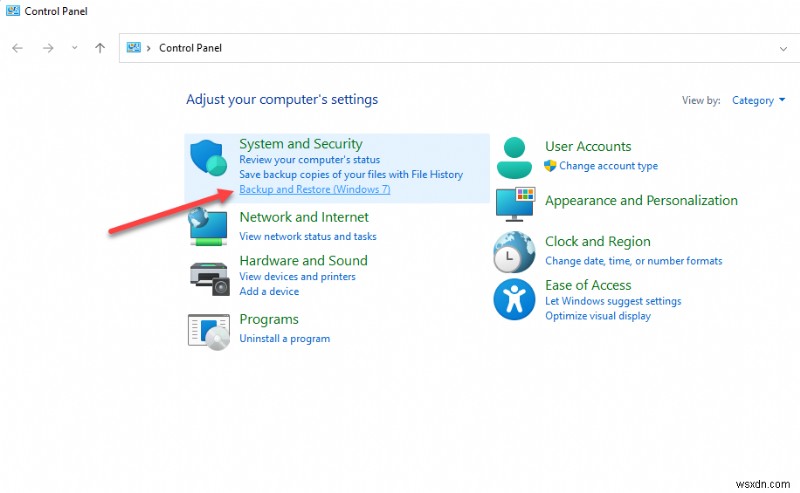The height and width of the screenshot is (493, 800).
Task: Click Control Panel text in address bar
Action: [190, 48]
